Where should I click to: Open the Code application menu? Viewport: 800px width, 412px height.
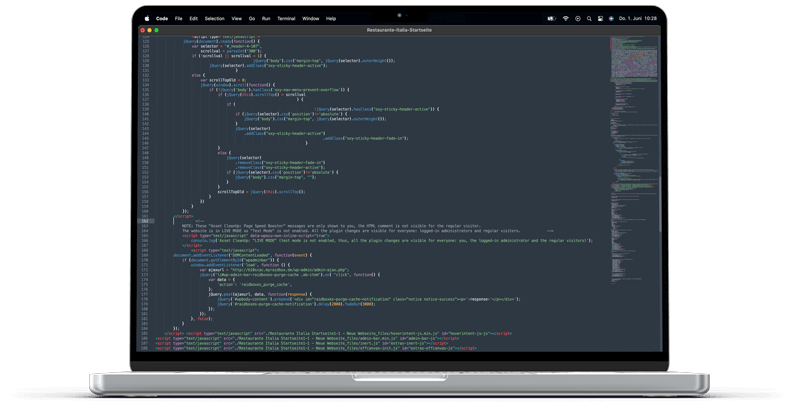[x=162, y=18]
